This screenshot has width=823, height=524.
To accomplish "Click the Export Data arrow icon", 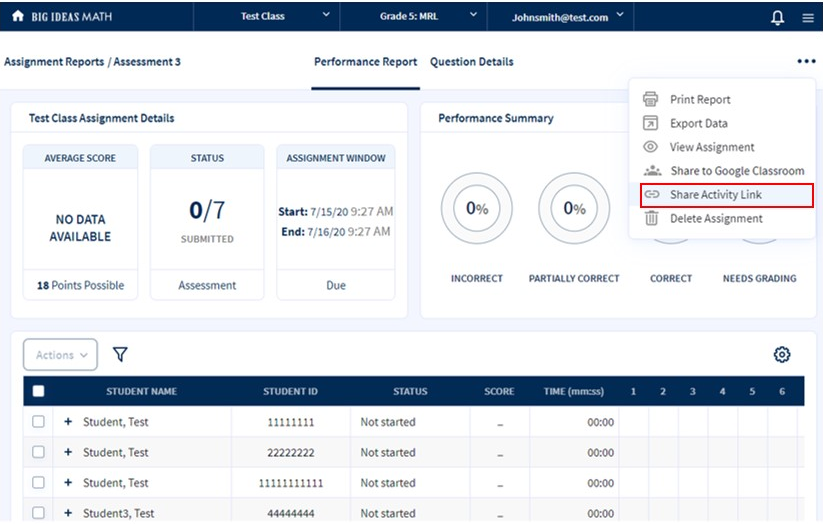I will [650, 123].
